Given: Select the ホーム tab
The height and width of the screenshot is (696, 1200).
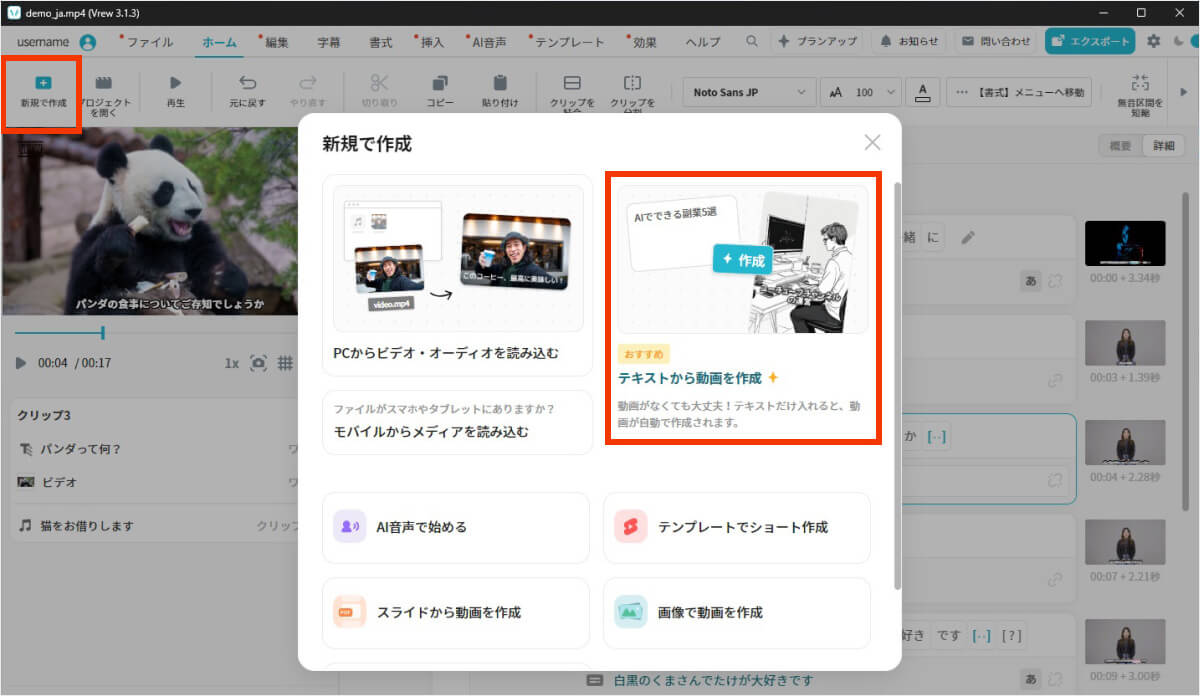Looking at the screenshot, I should [219, 42].
